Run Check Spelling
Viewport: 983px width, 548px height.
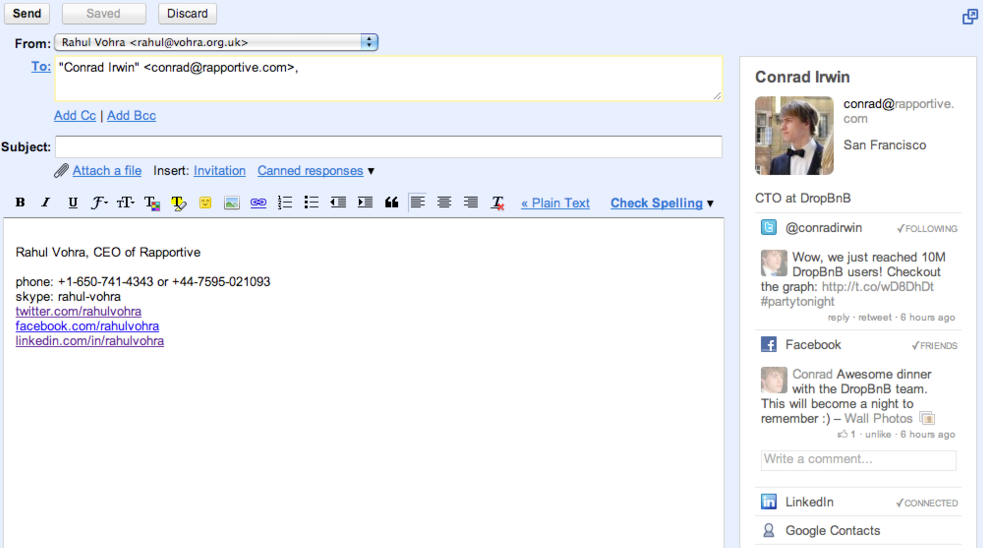coord(656,203)
